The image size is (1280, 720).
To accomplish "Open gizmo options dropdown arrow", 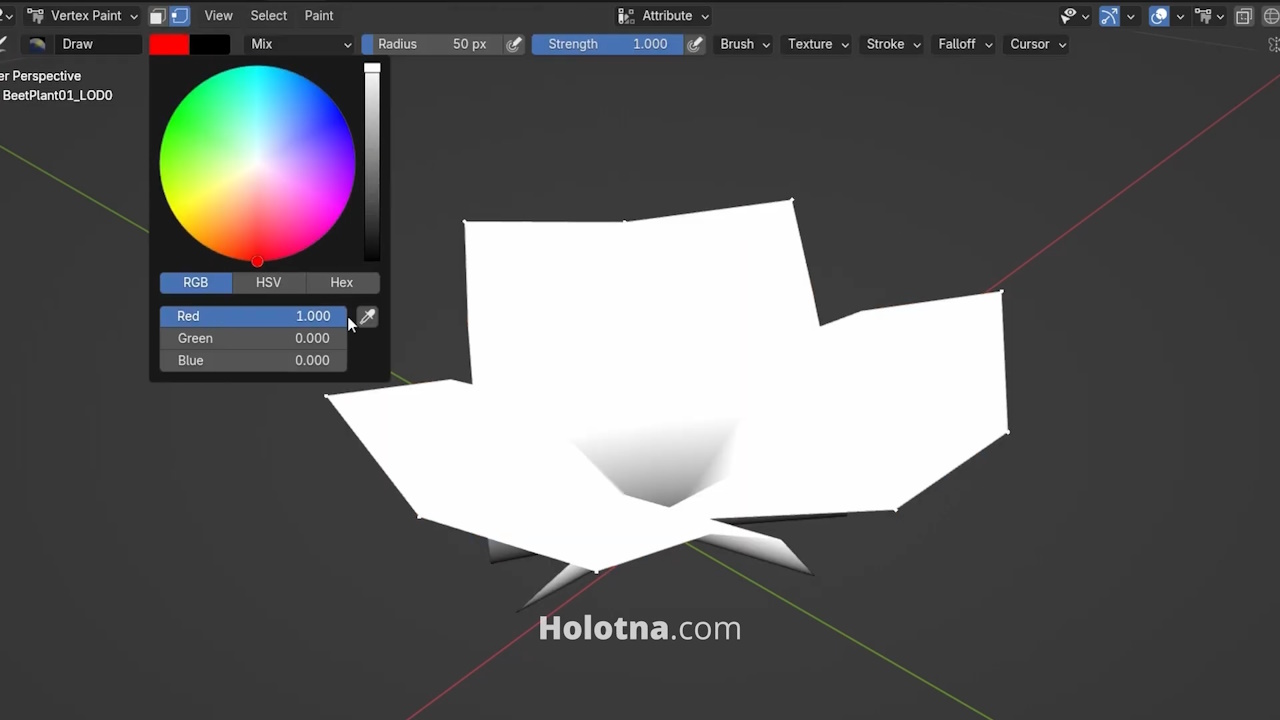I will coord(1130,16).
